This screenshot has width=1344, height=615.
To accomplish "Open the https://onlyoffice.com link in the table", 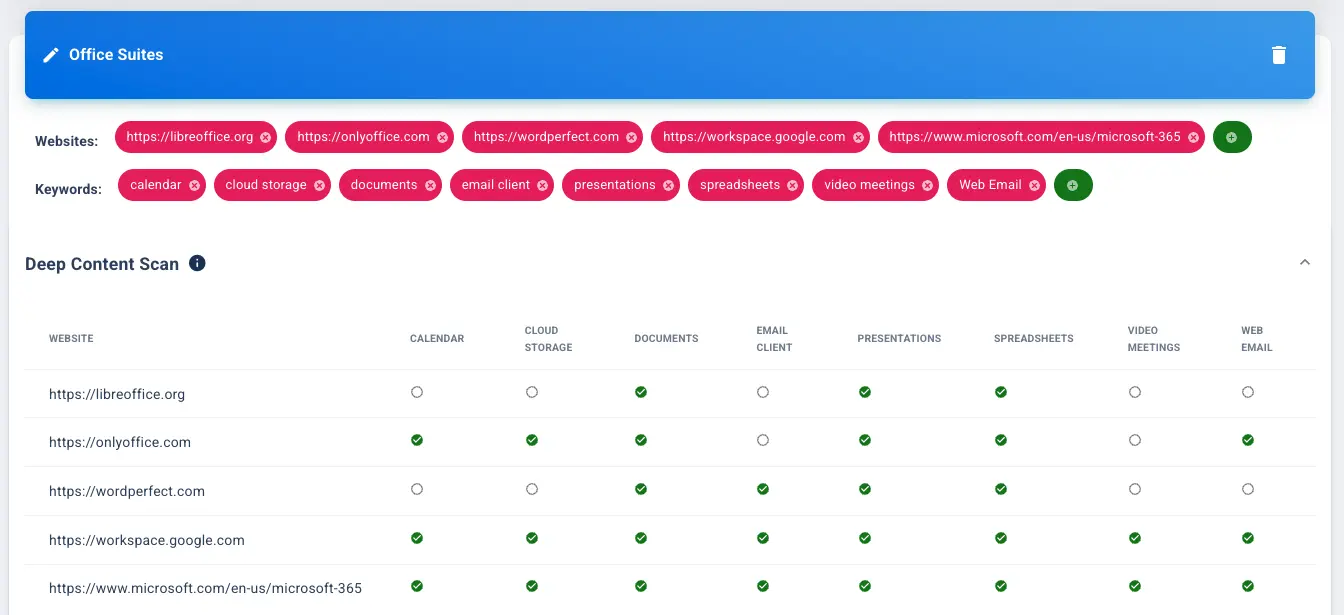I will pyautogui.click(x=120, y=441).
